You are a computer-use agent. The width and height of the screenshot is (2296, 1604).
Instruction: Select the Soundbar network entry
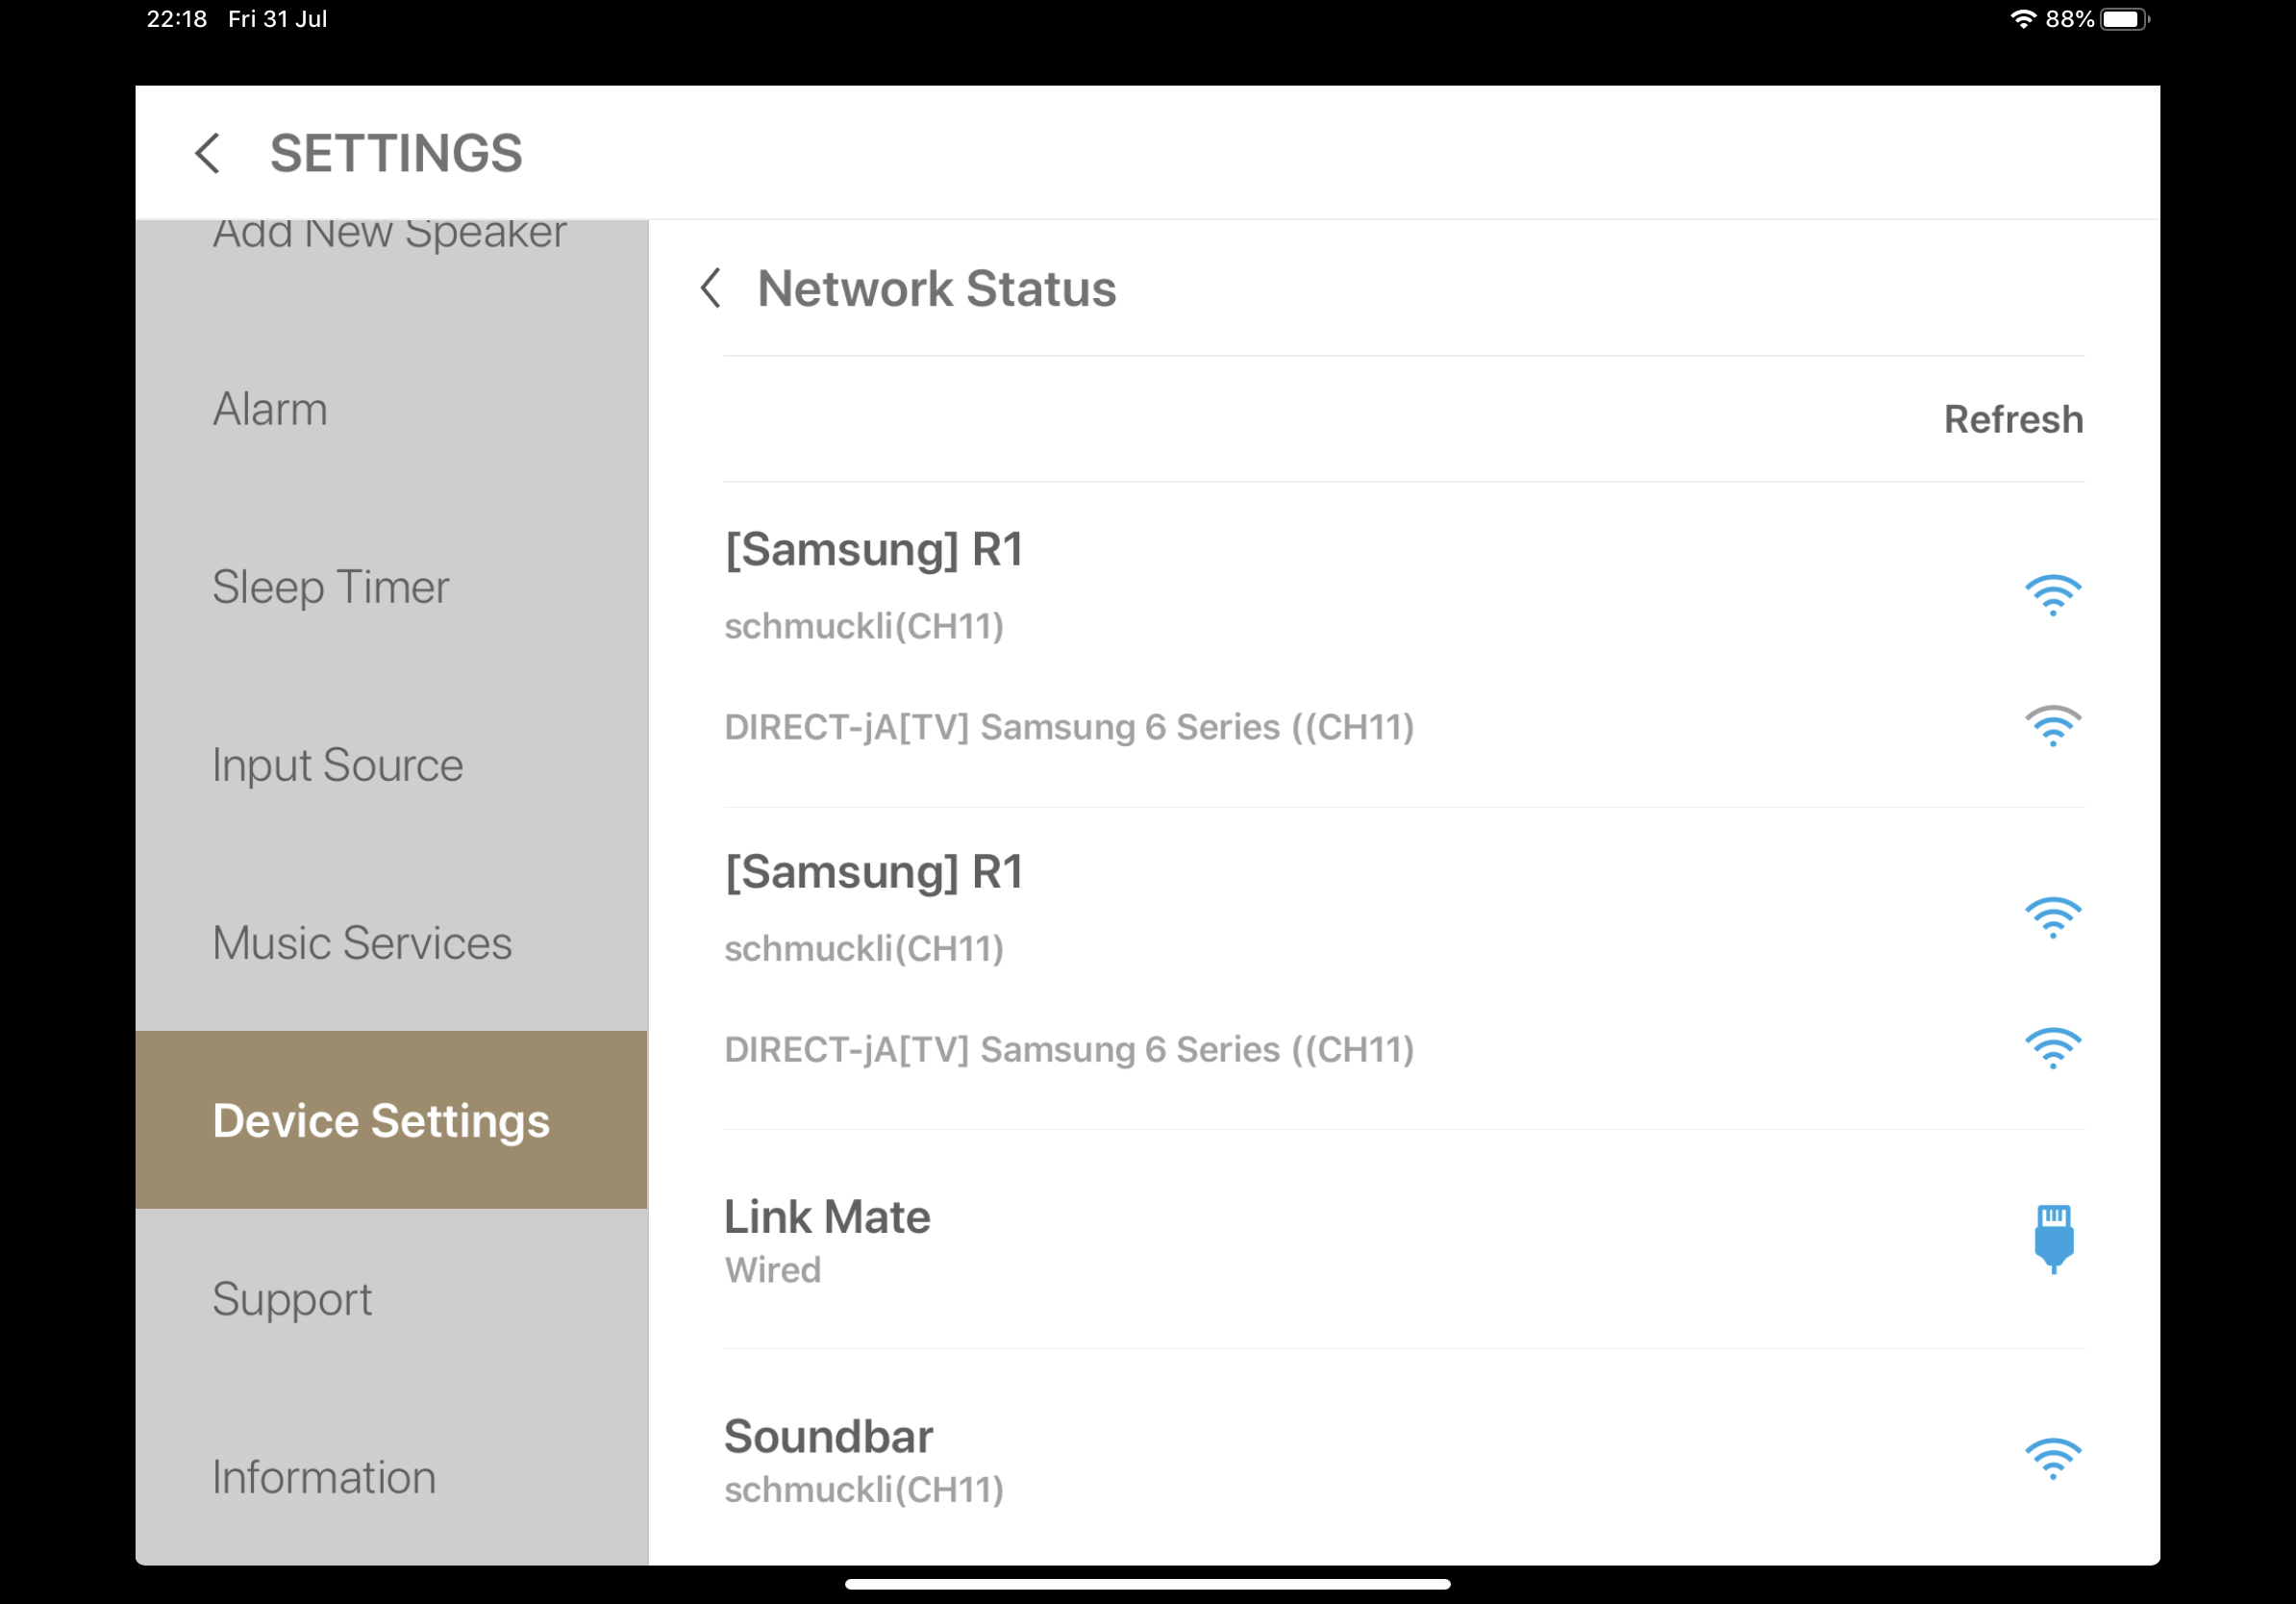coord(828,1436)
